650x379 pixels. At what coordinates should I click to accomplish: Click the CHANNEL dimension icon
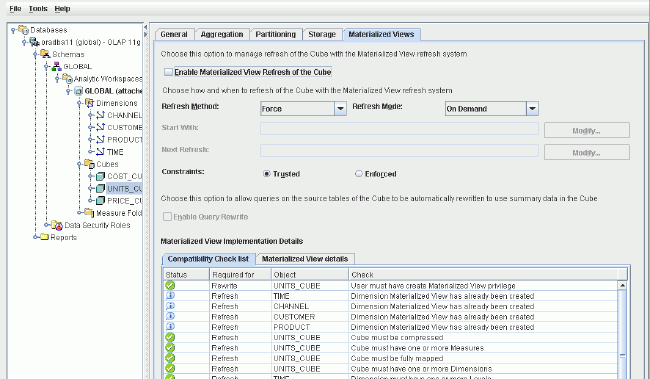pos(100,115)
